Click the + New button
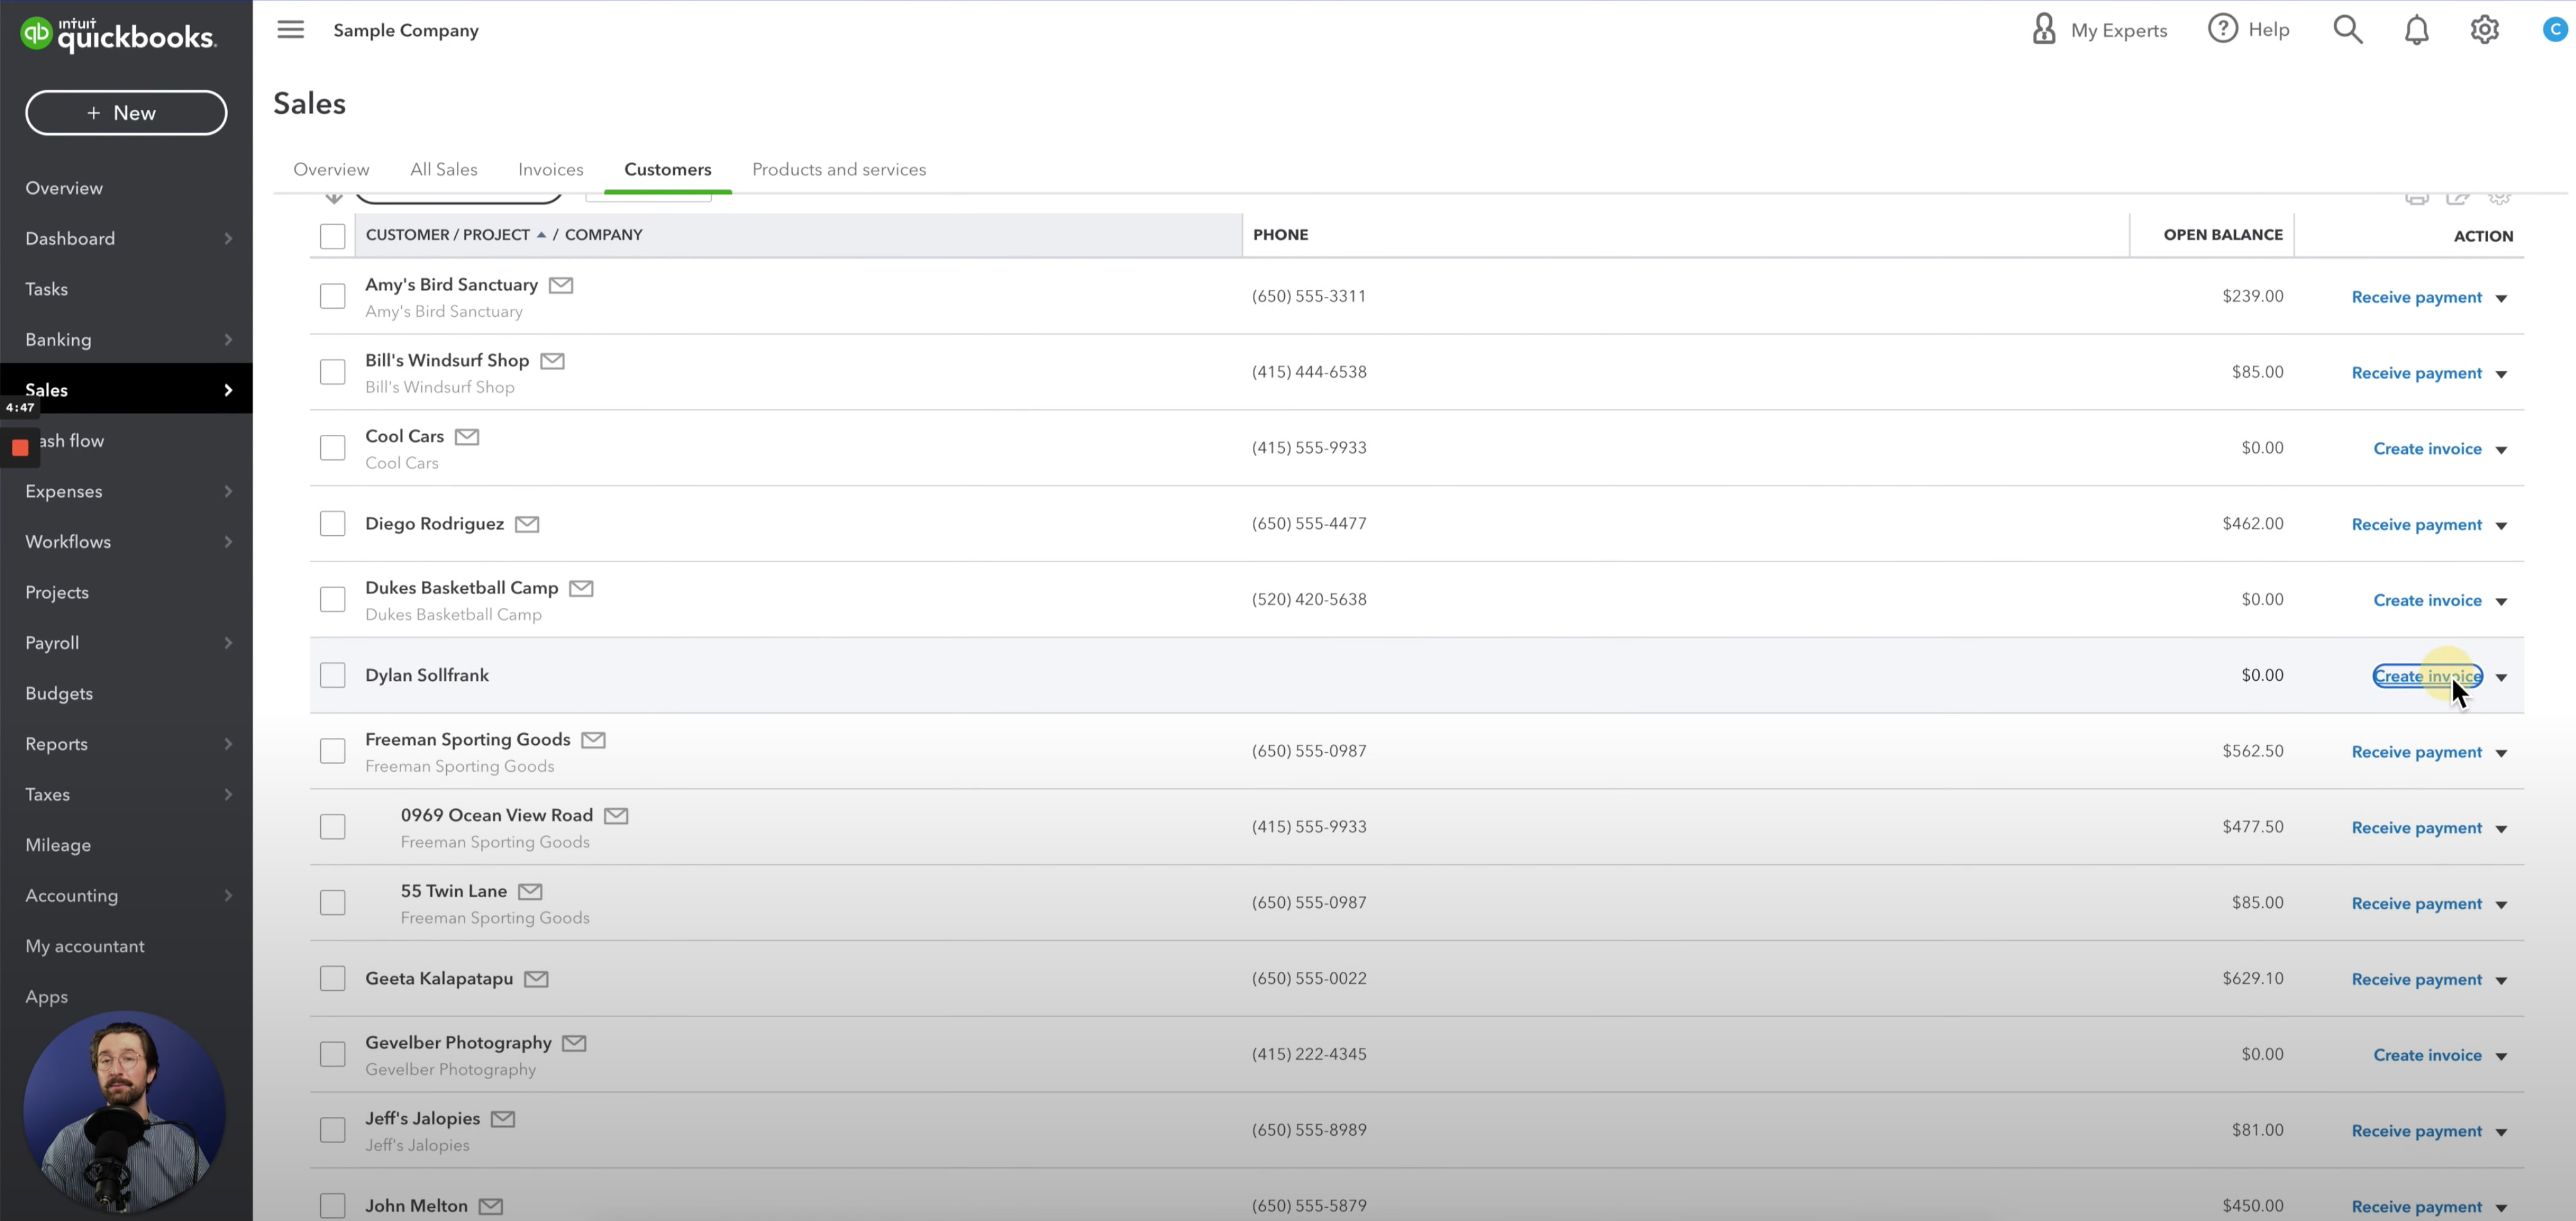This screenshot has height=1221, width=2576. pos(126,113)
